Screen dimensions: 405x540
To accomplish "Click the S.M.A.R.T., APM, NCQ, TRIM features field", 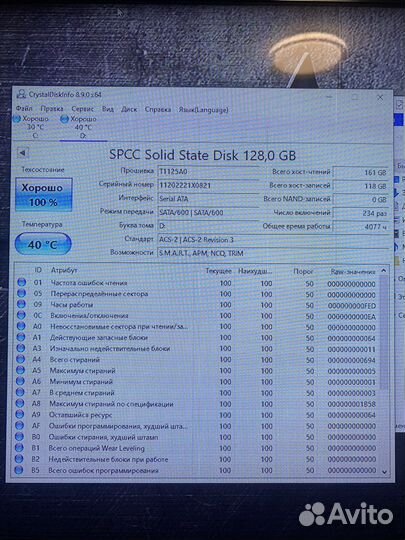I will (273, 253).
